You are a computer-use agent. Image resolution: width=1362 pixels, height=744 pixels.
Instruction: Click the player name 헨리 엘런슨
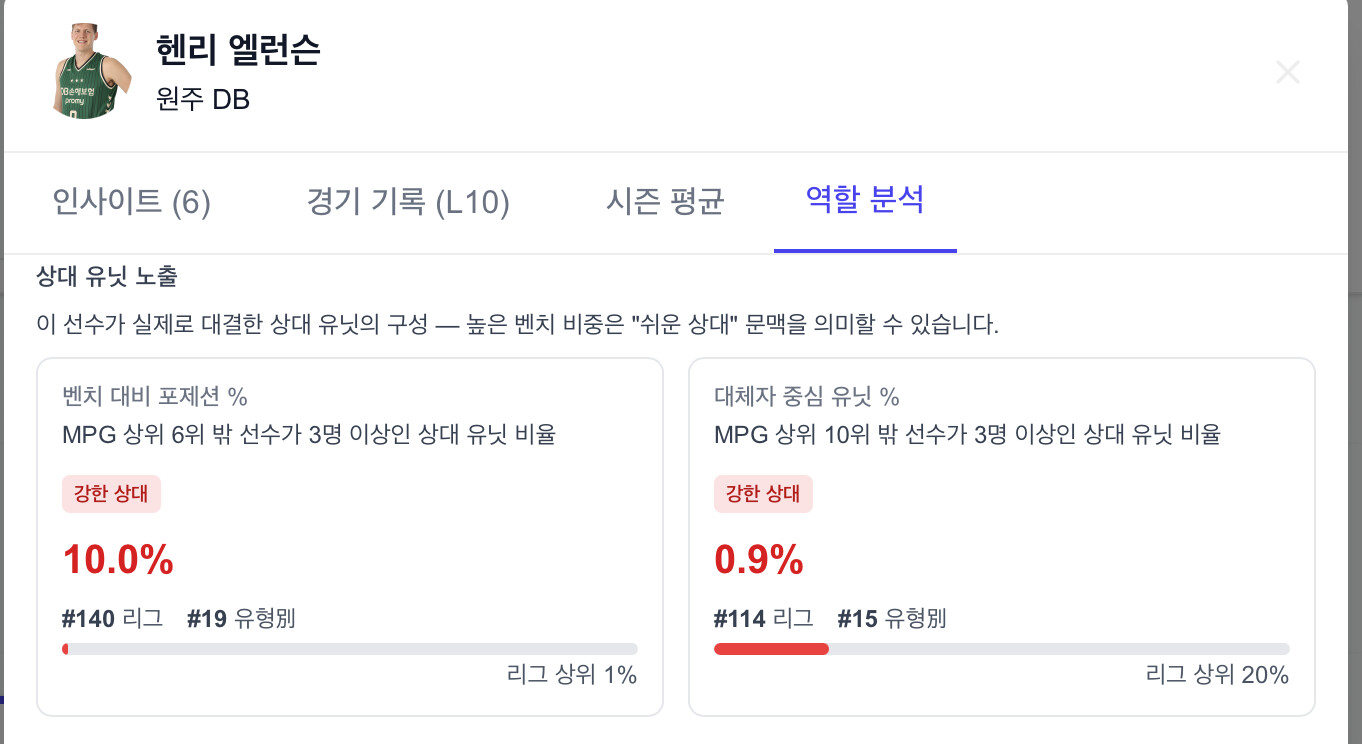coord(238,50)
